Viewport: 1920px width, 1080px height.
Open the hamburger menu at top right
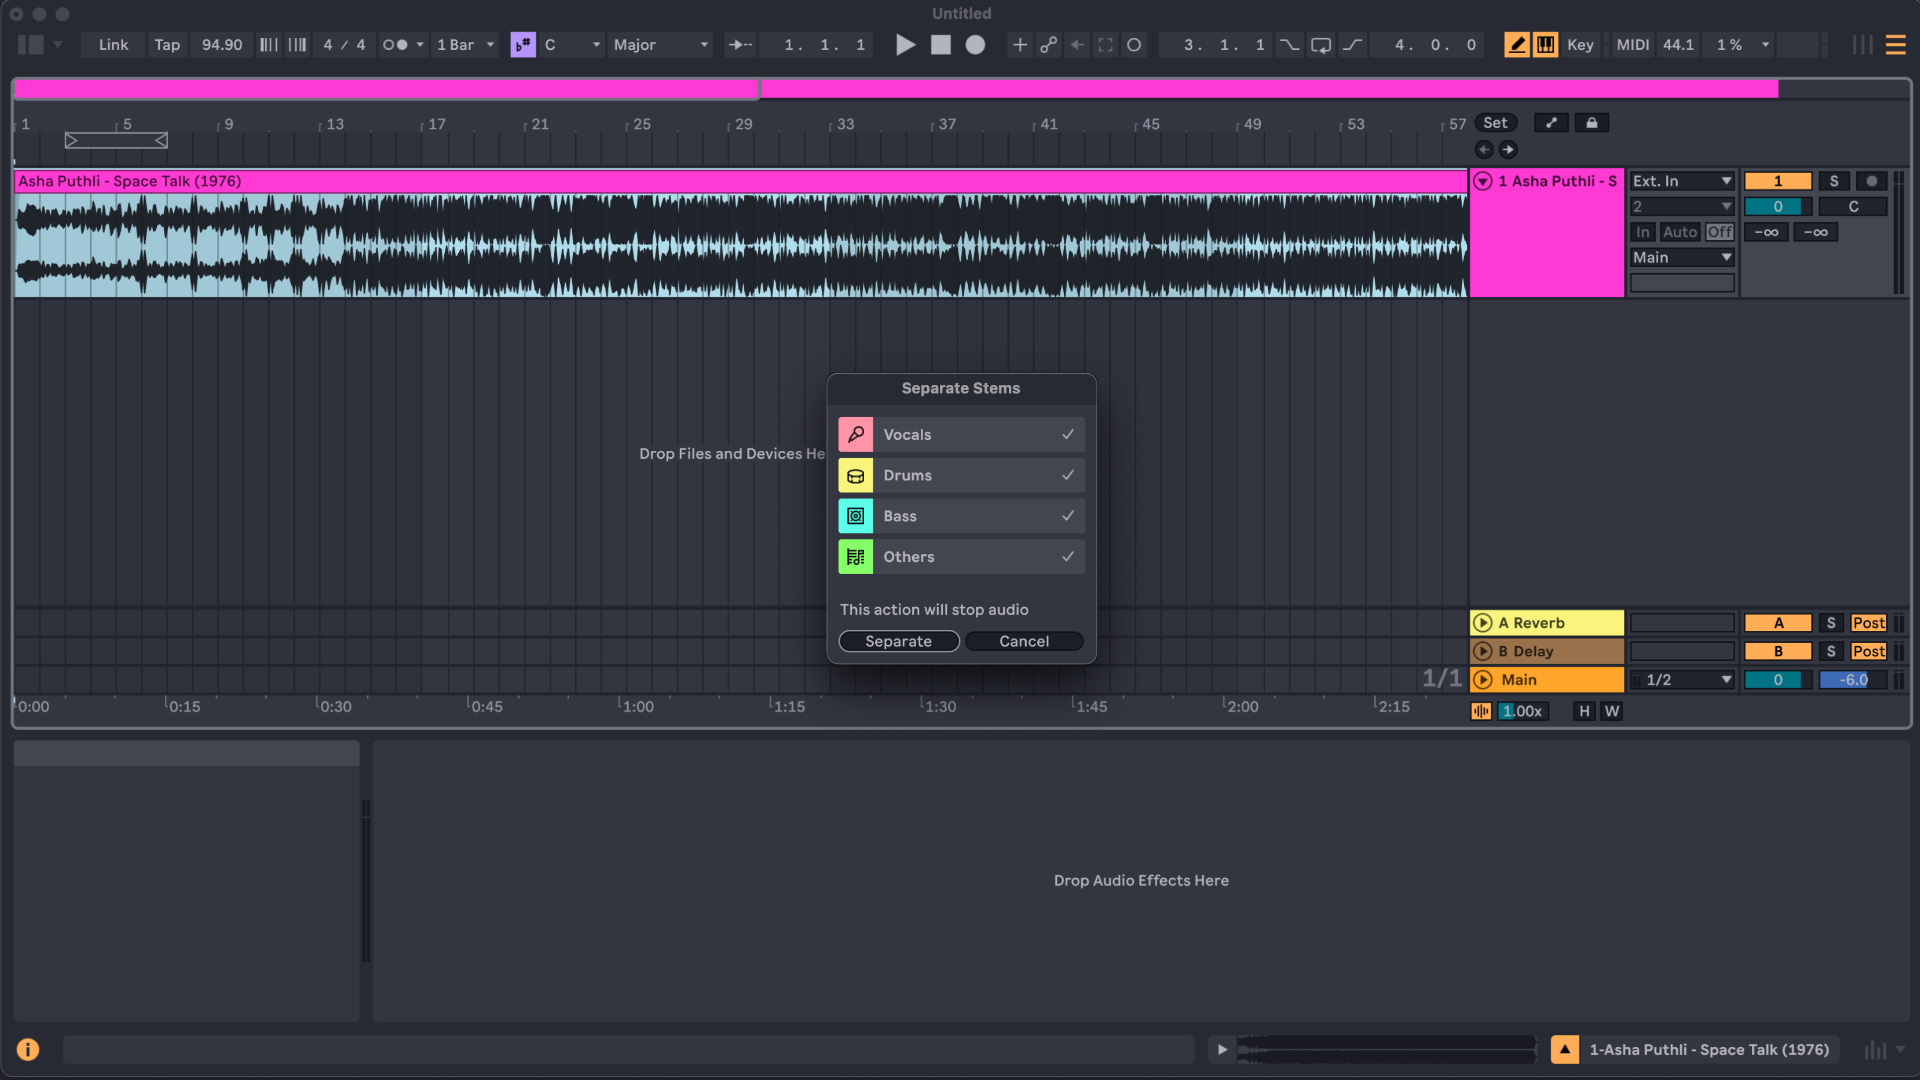coord(1896,44)
